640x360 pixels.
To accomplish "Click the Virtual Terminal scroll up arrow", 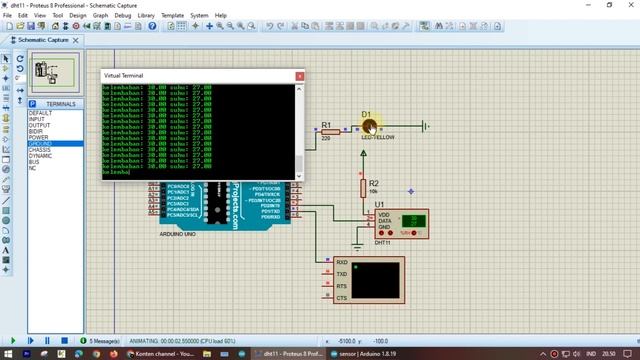I will [299, 89].
